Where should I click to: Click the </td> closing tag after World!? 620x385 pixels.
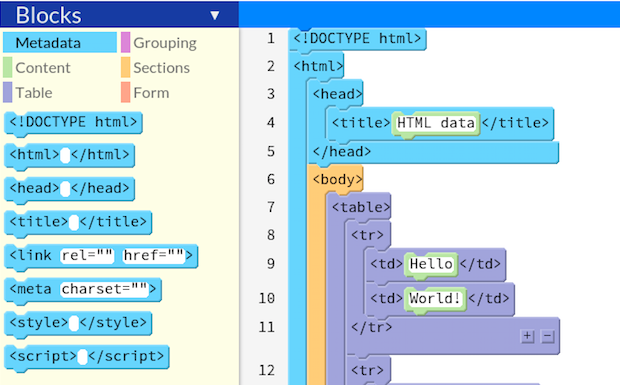pos(488,298)
